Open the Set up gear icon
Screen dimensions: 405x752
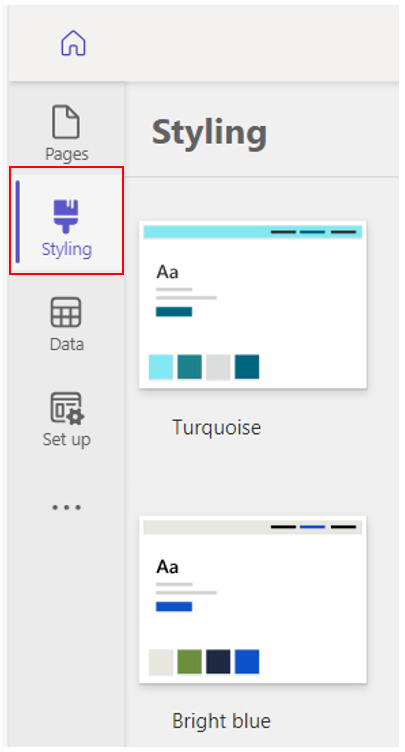(x=66, y=409)
